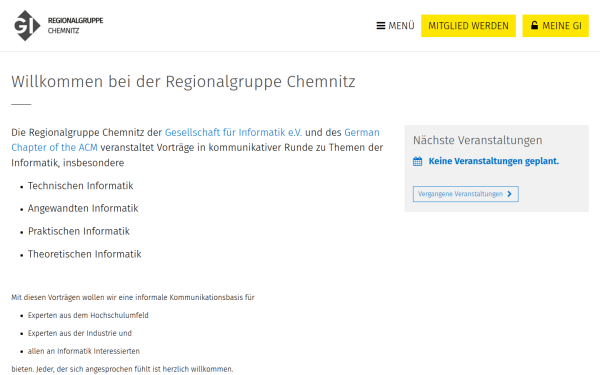Click the Willkommen bei der Regionalgruppe Chemnitz heading

pyautogui.click(x=183, y=82)
